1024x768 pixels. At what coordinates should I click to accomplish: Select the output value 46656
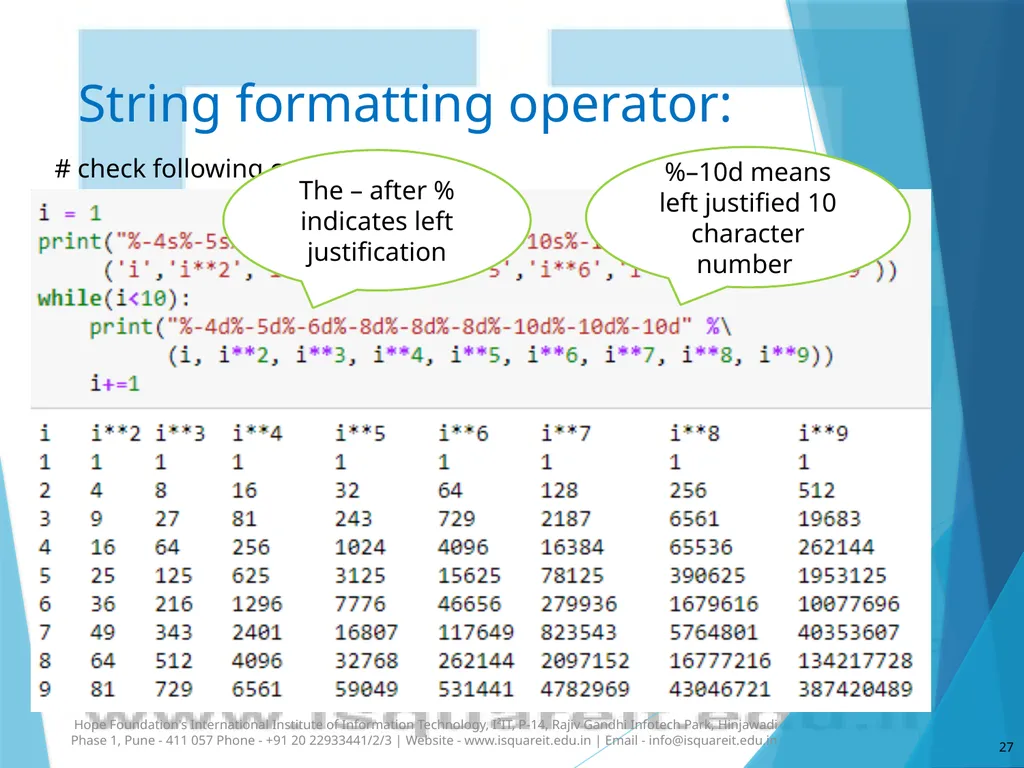click(470, 604)
